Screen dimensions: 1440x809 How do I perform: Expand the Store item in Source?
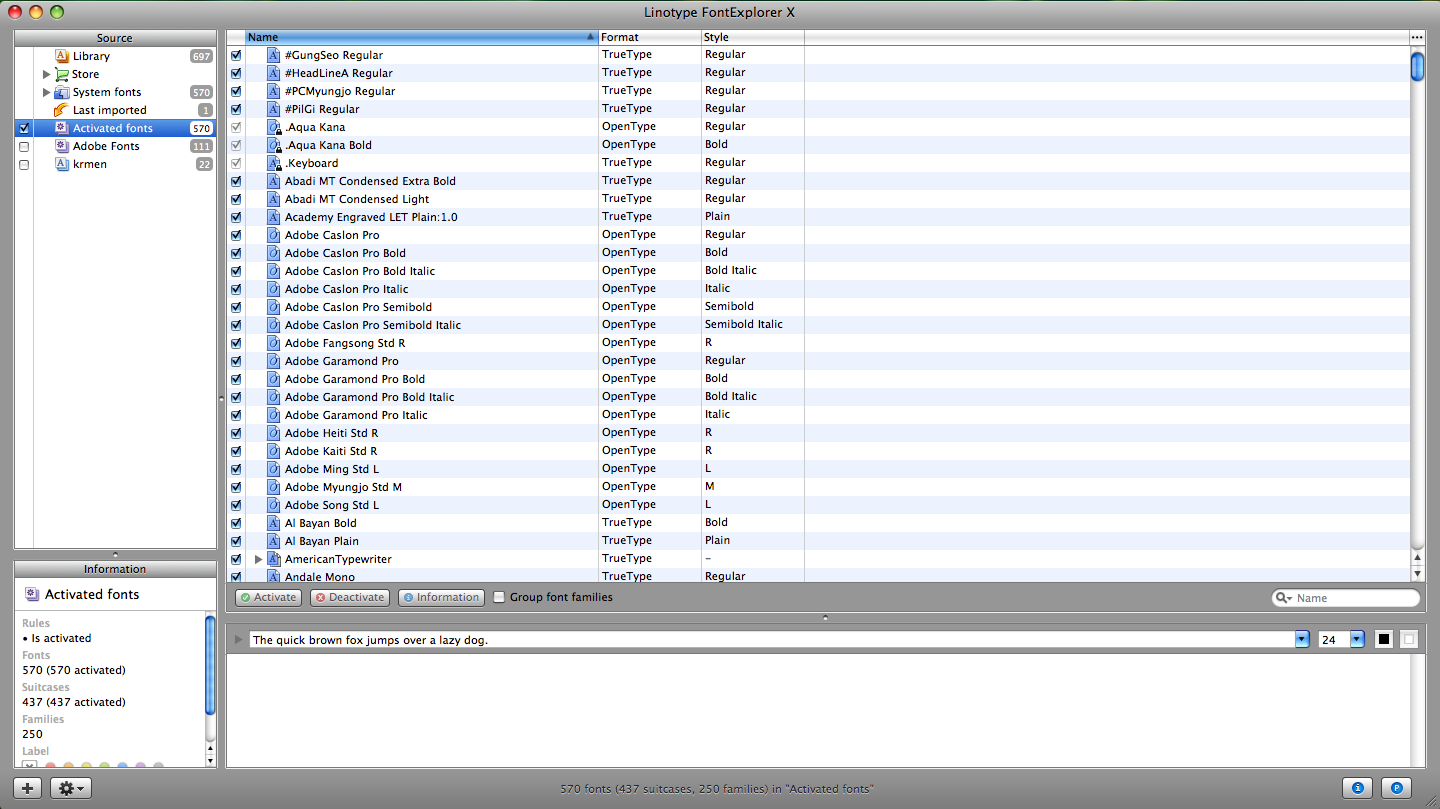tap(46, 74)
